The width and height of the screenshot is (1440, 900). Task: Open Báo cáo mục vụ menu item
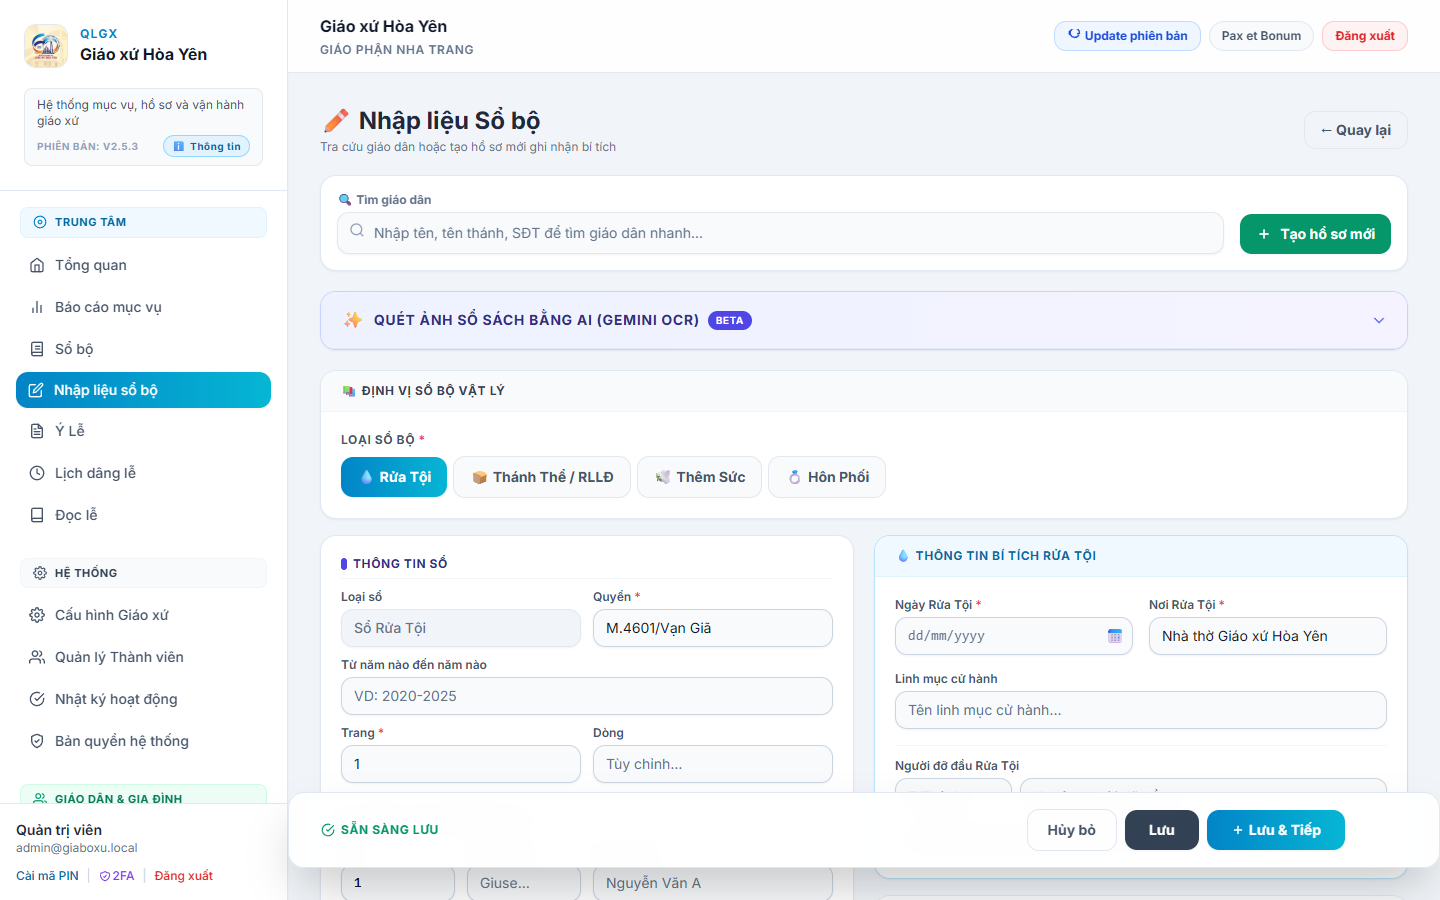[x=143, y=307]
